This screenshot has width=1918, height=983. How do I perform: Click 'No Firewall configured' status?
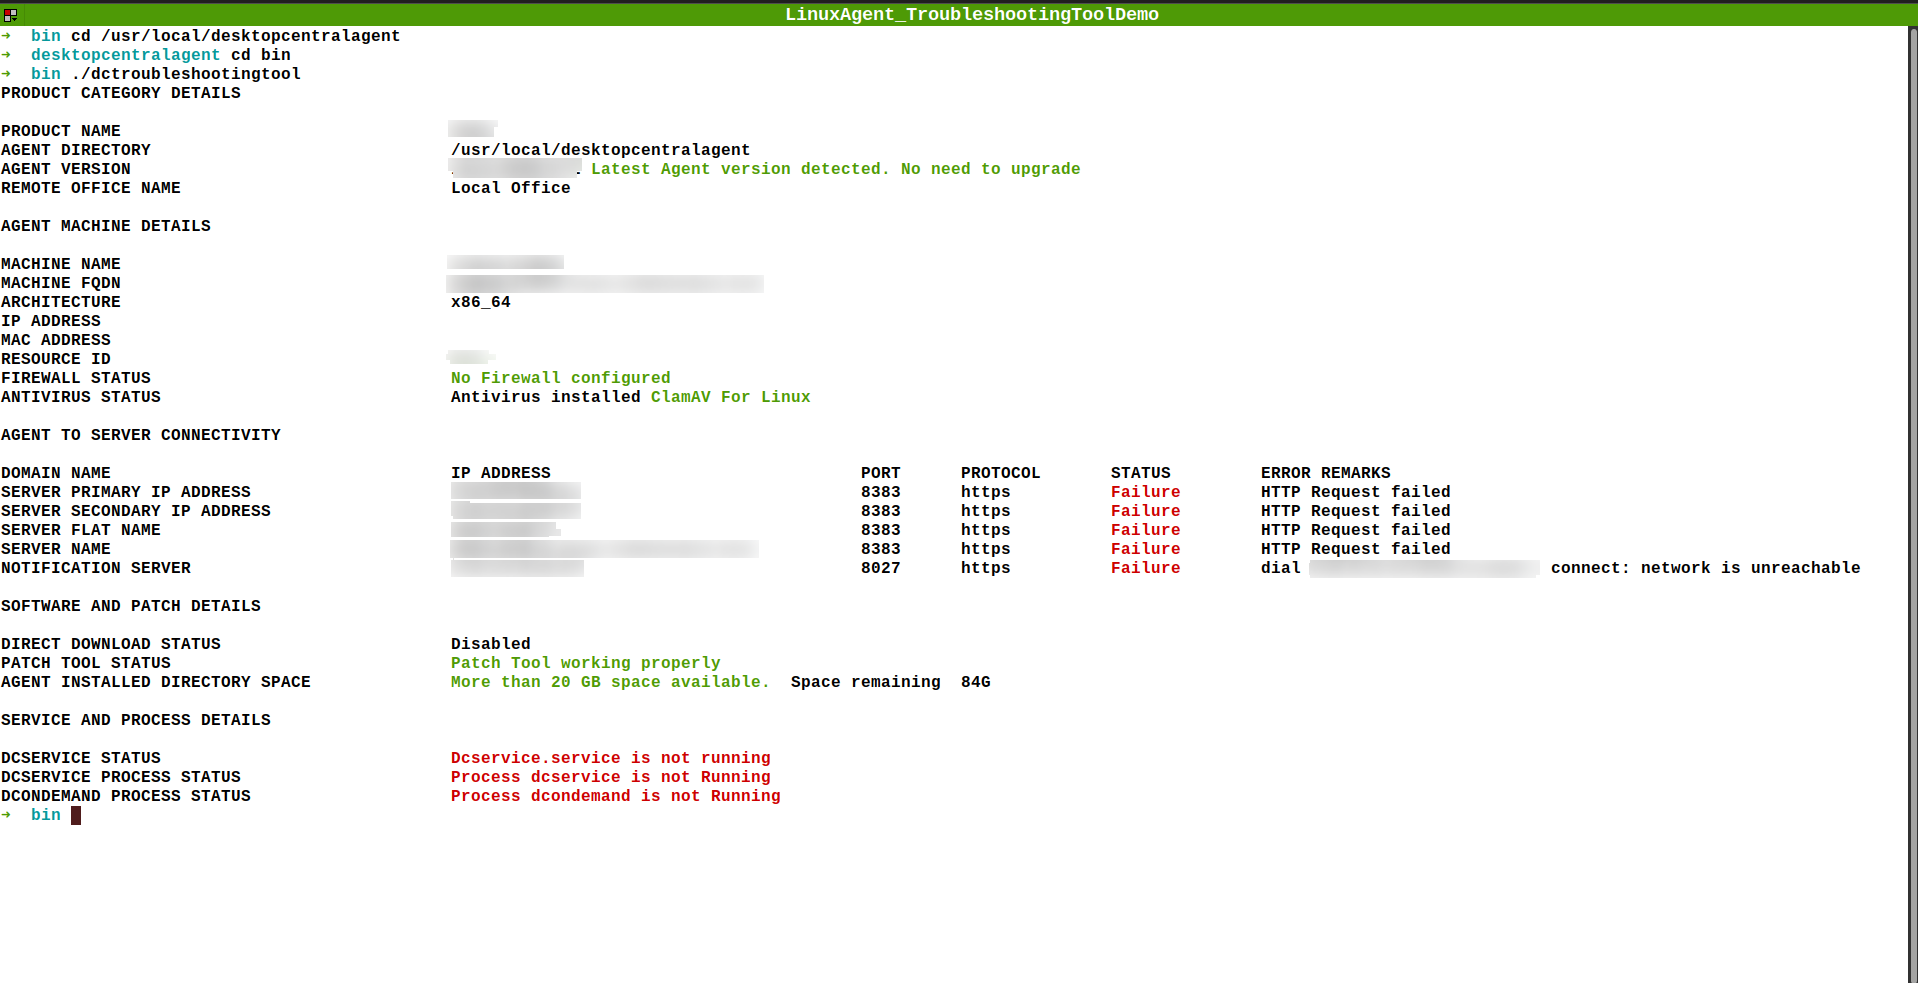point(560,378)
